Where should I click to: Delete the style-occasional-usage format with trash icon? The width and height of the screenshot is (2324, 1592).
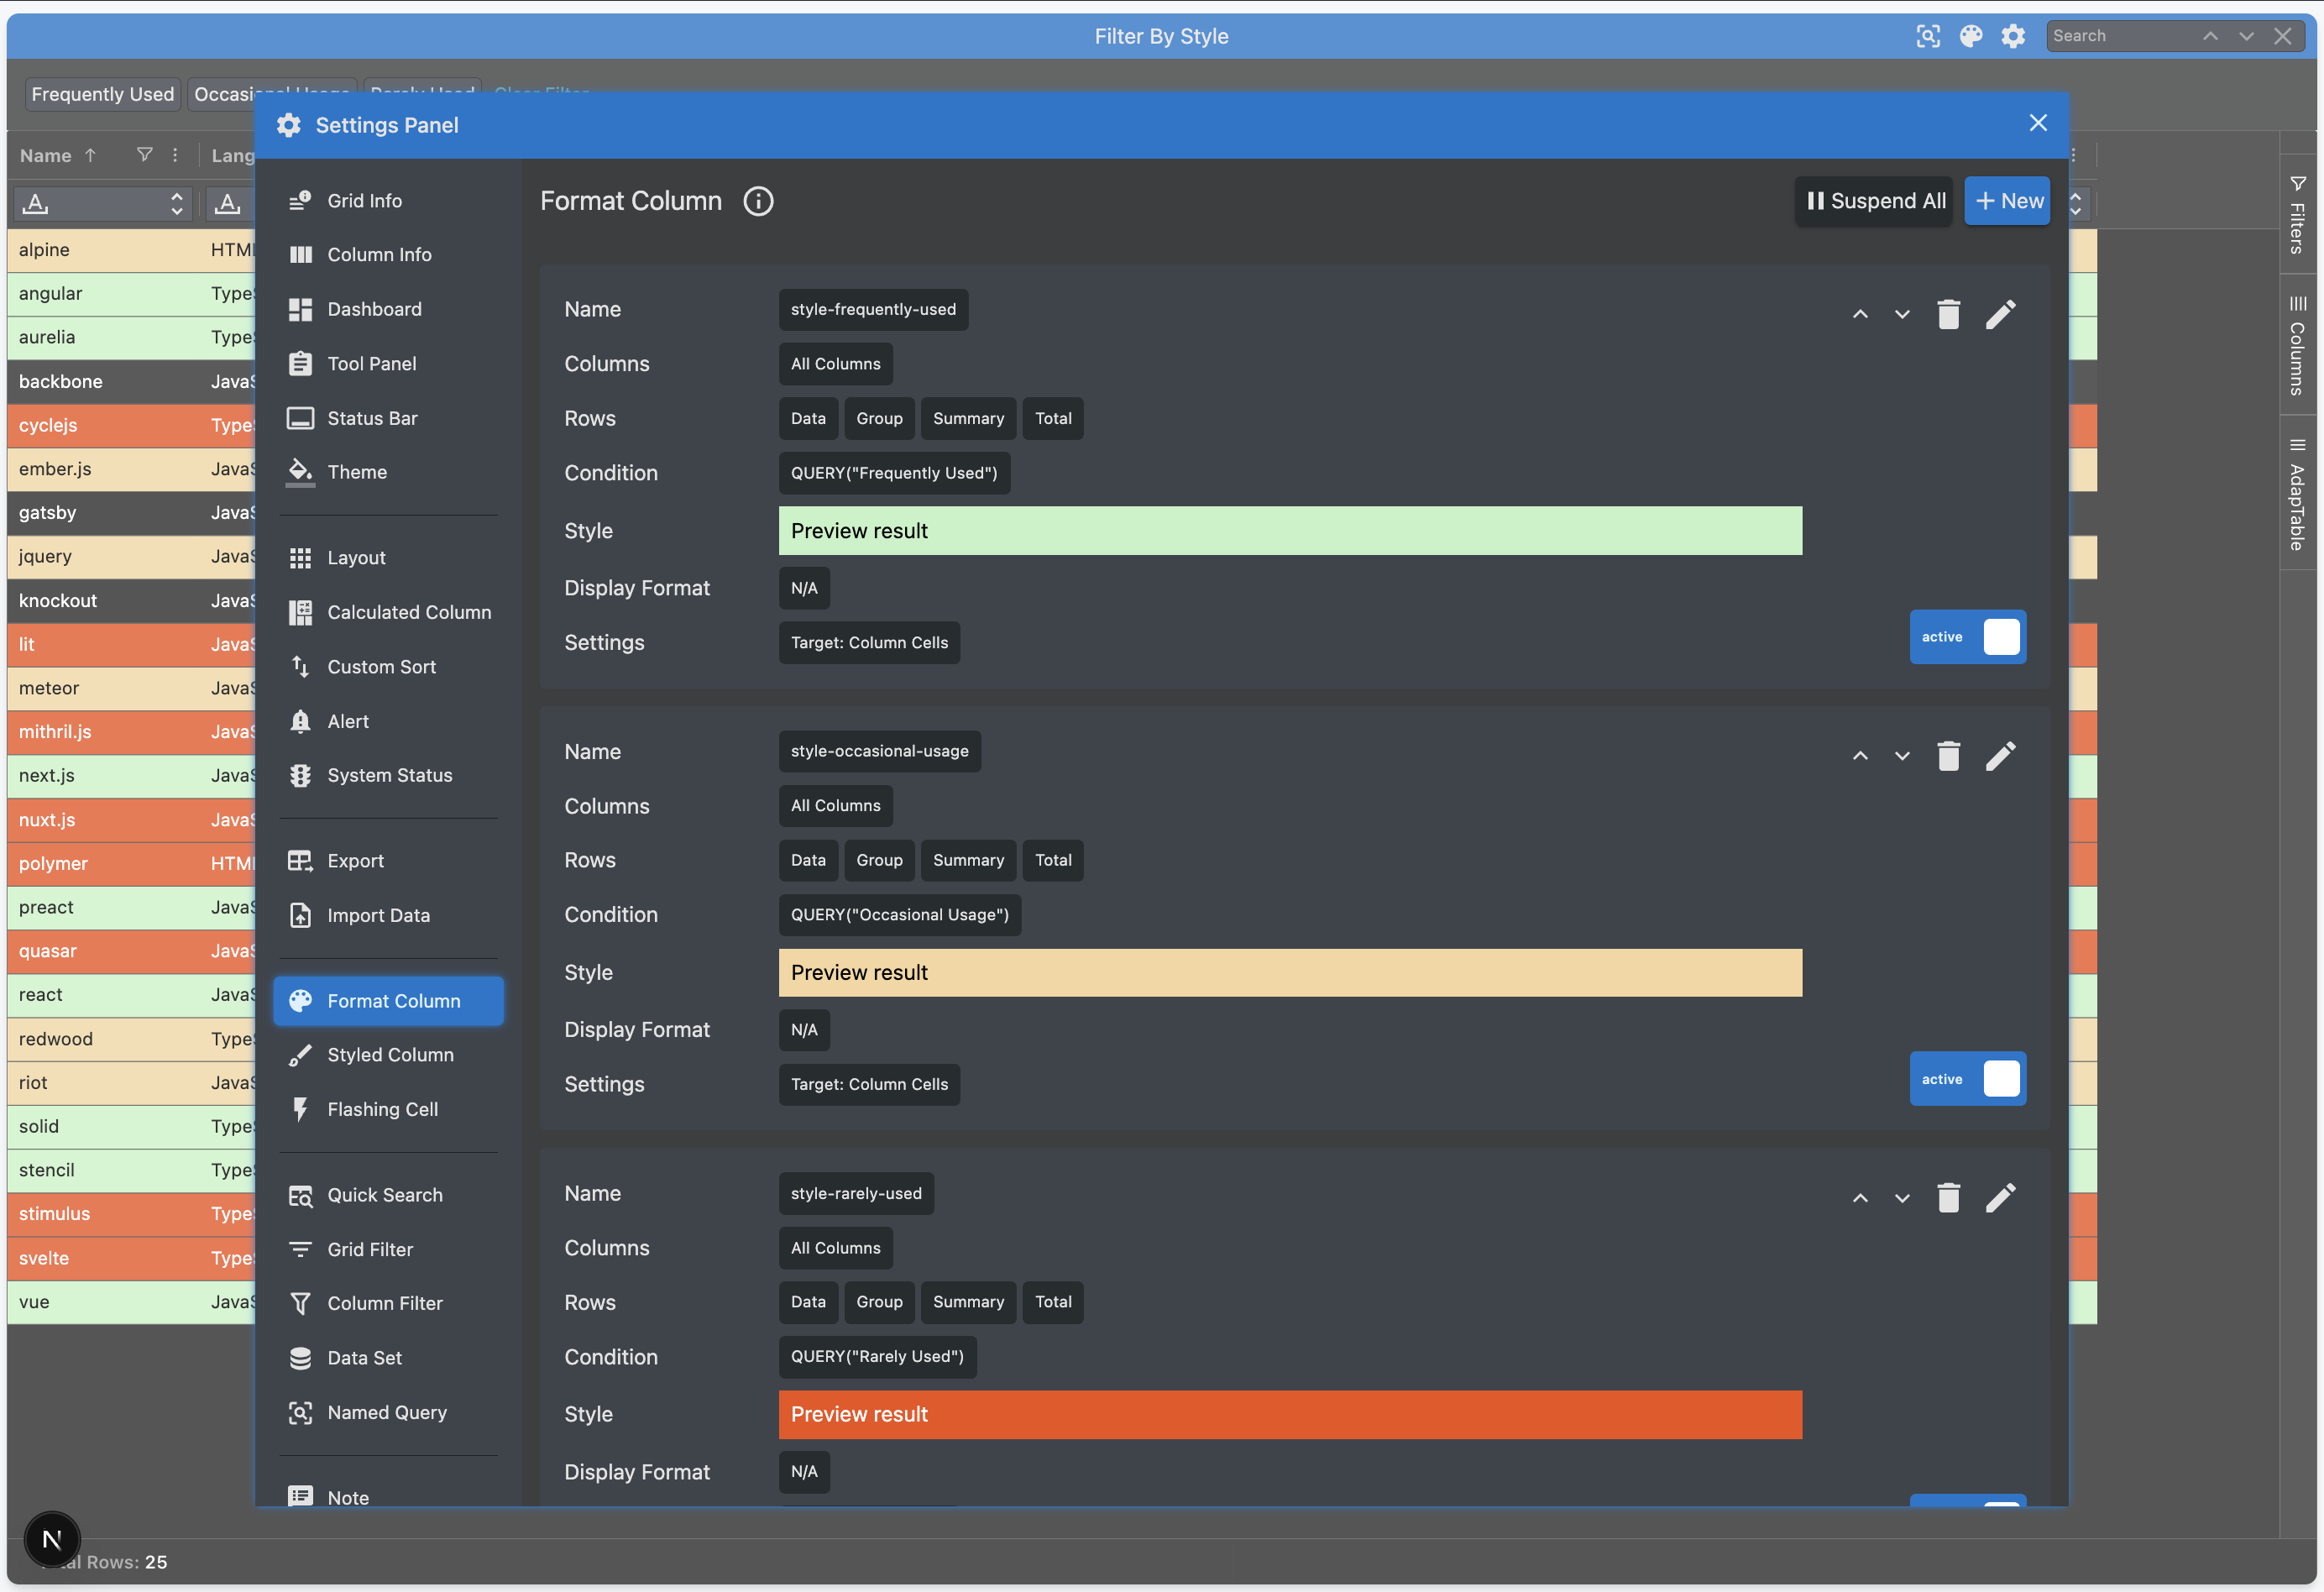pyautogui.click(x=1948, y=757)
